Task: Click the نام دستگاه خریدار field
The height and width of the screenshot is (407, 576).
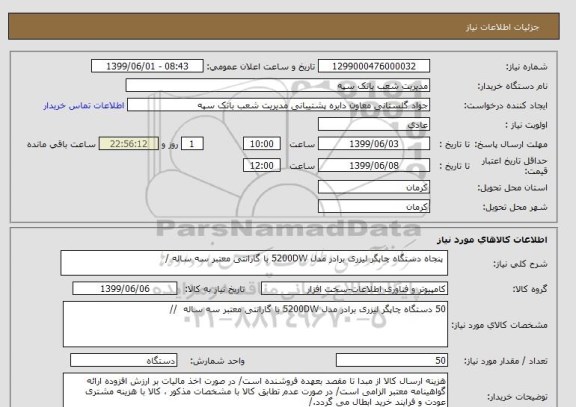Action: tap(278, 86)
